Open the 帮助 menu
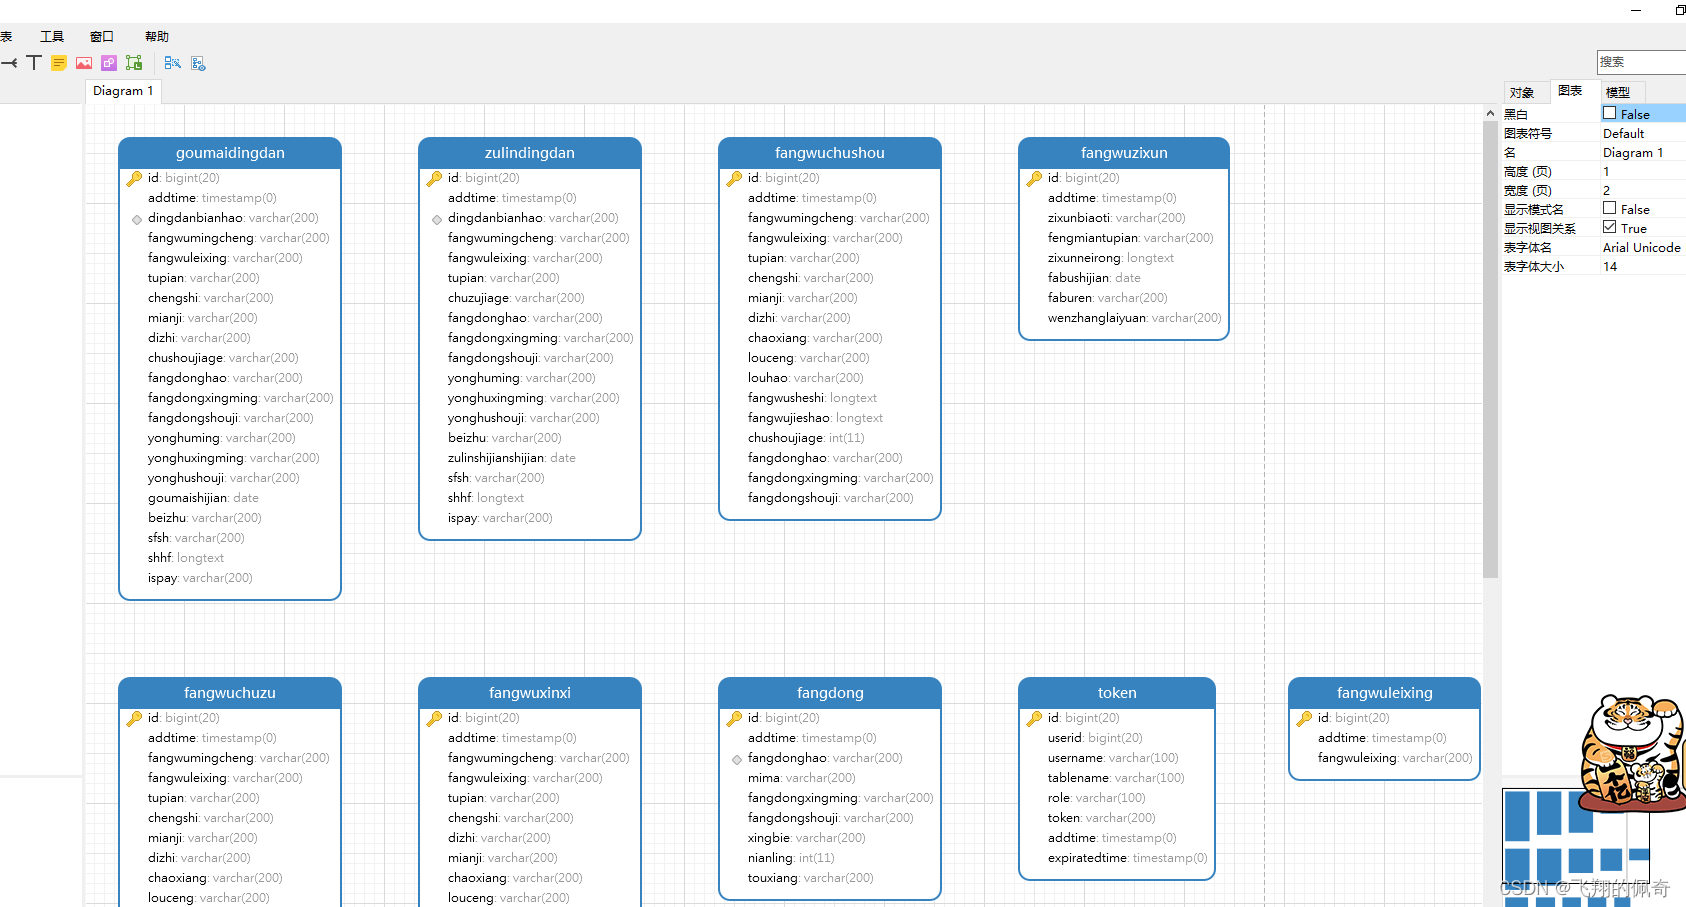Viewport: 1686px width, 907px height. [157, 36]
